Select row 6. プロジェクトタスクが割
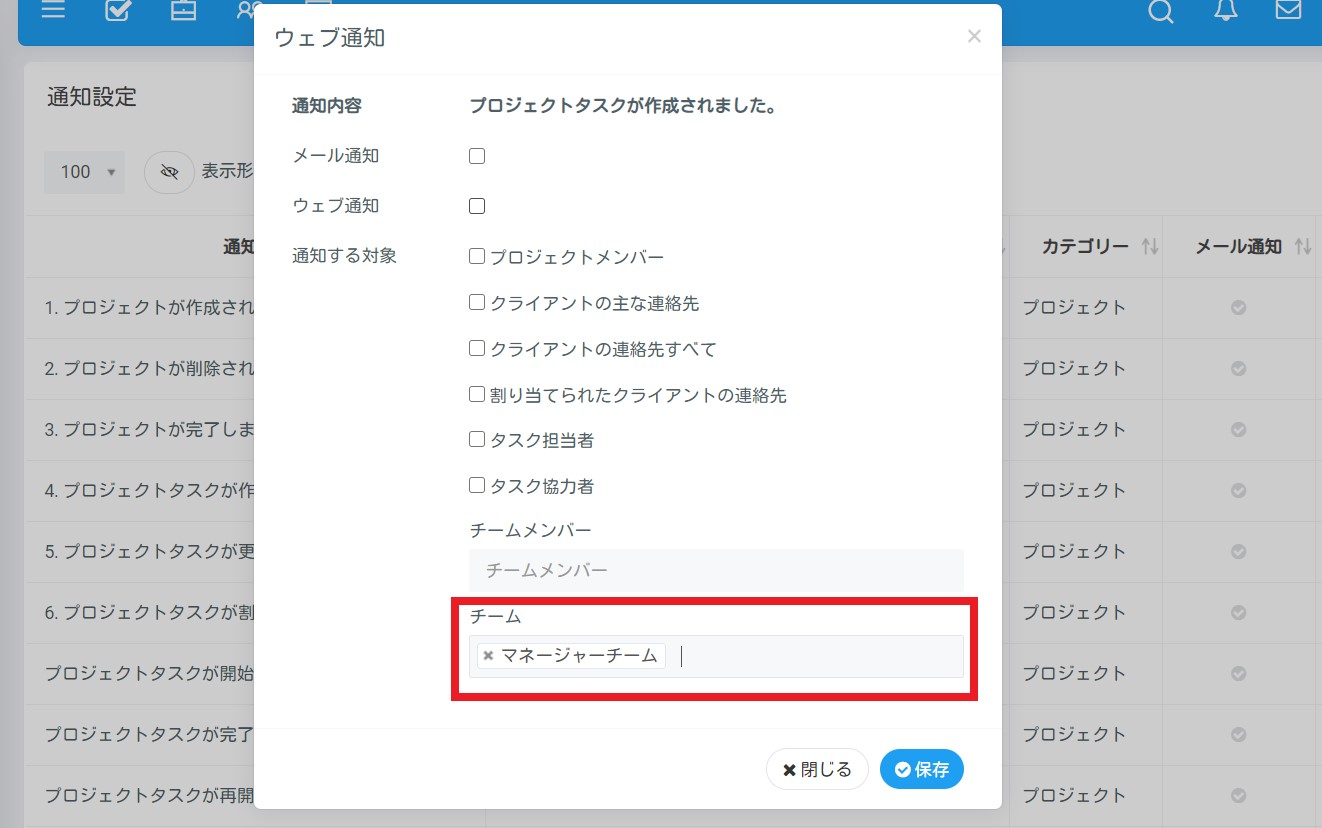The image size is (1322, 828). point(150,613)
